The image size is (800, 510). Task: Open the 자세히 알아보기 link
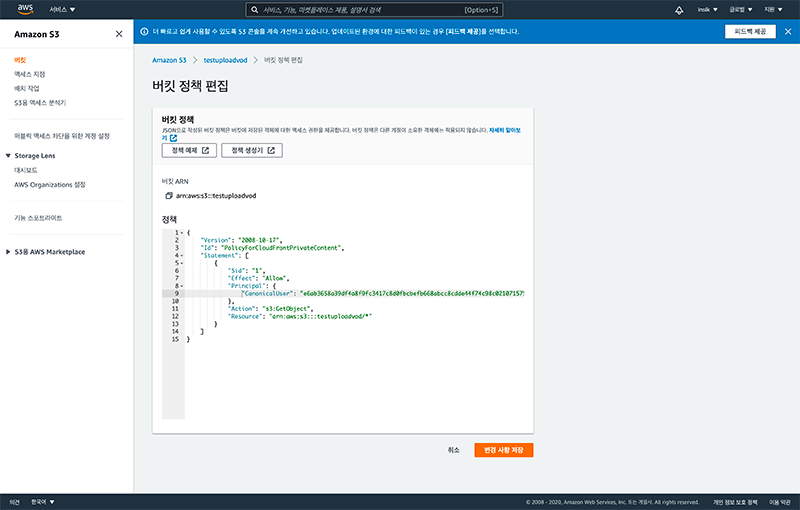(x=505, y=130)
